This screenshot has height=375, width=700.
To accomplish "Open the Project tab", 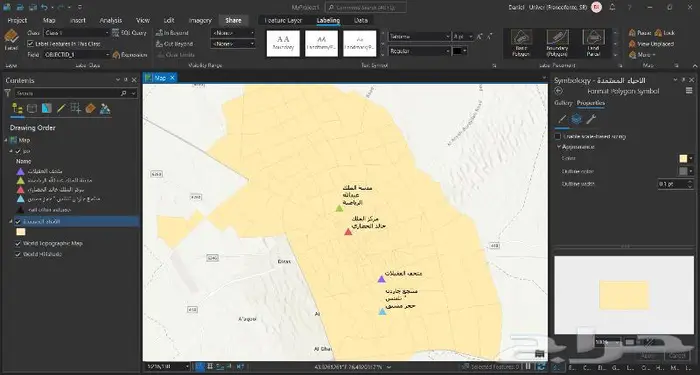I will [17, 20].
